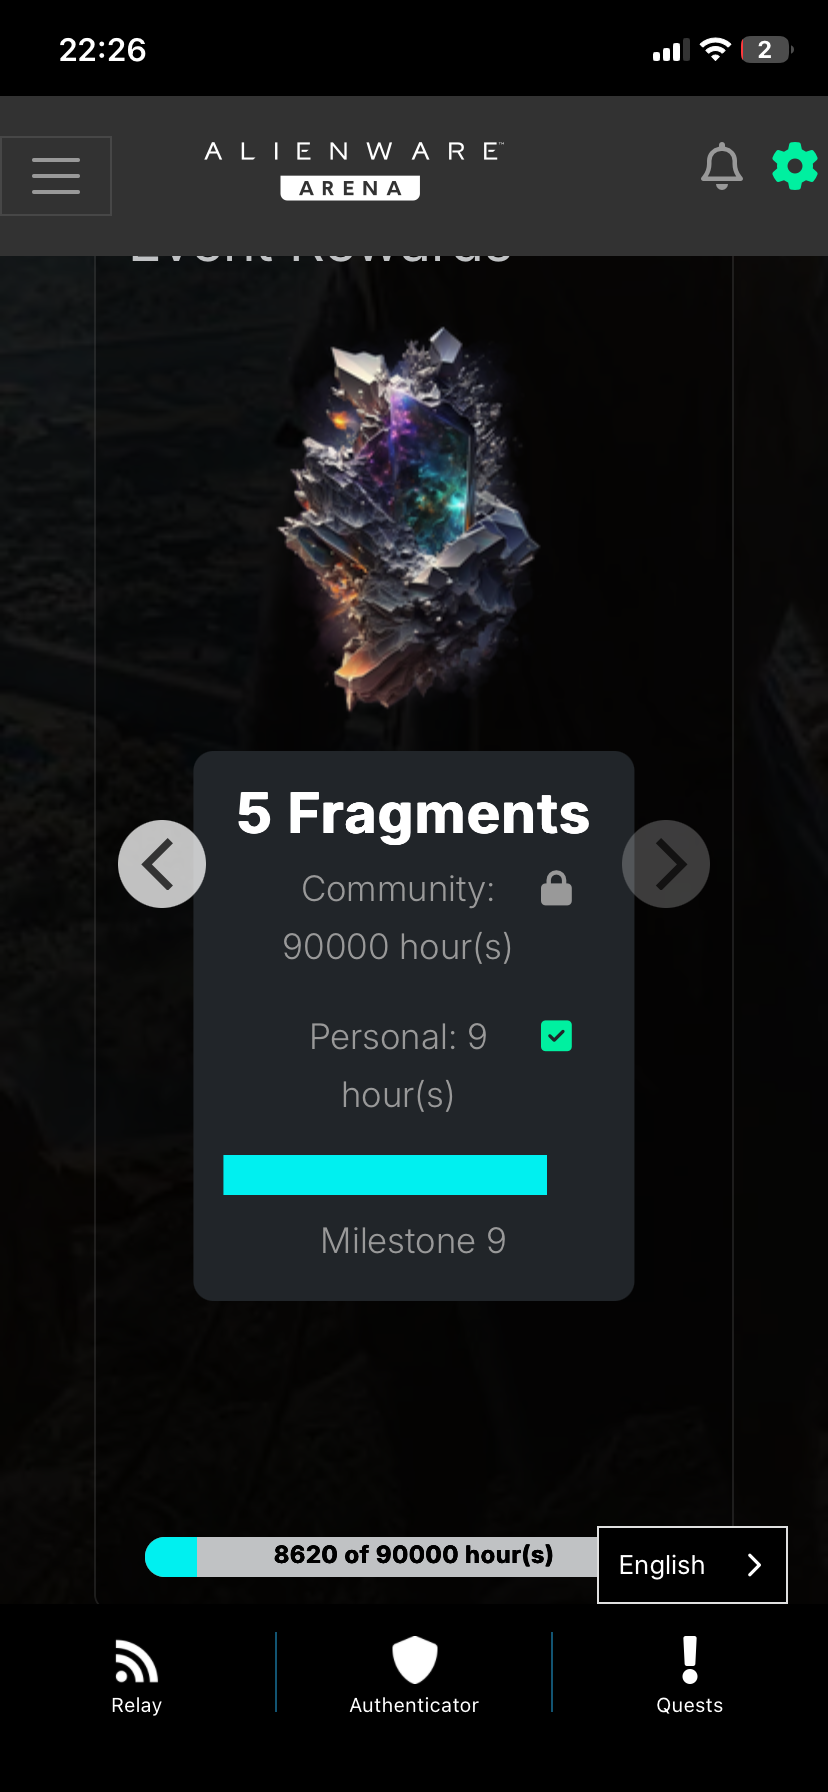Image resolution: width=828 pixels, height=1792 pixels.
Task: Click the Milestone 9 label
Action: (x=414, y=1241)
